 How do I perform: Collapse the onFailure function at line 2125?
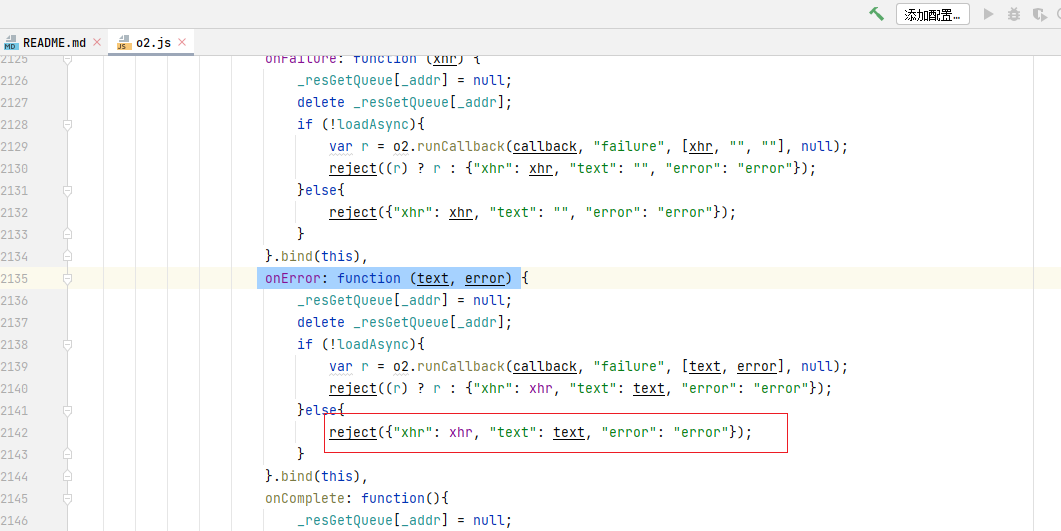tap(68, 60)
